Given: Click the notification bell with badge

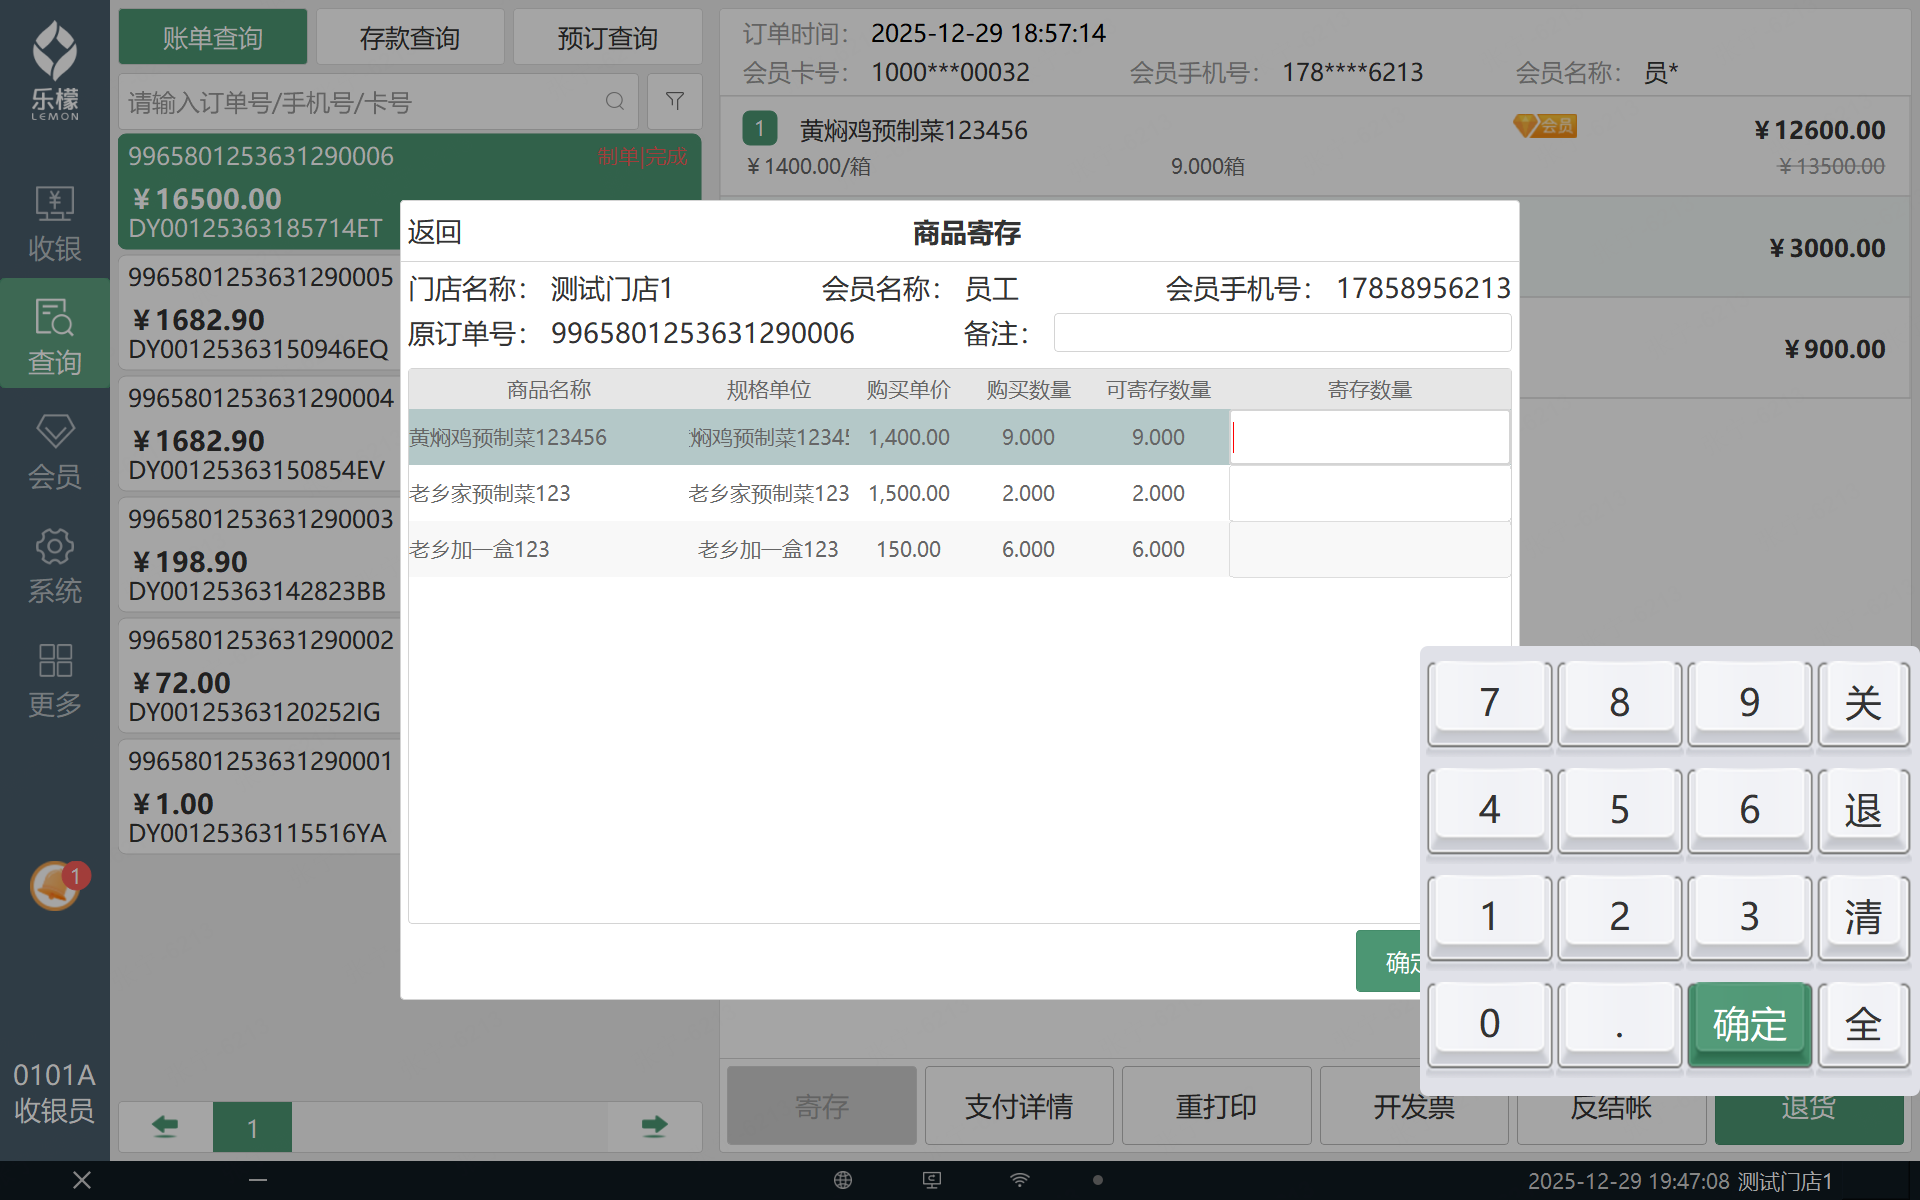Looking at the screenshot, I should 56,885.
